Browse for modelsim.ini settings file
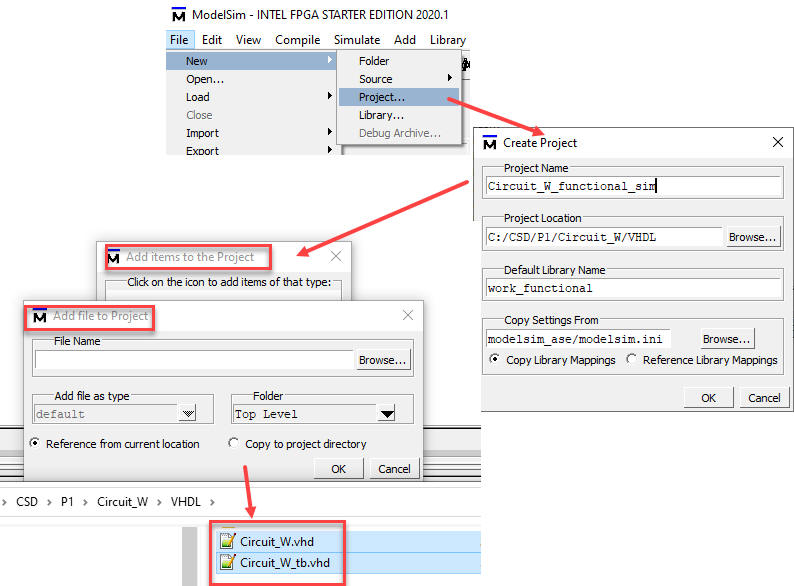Screen dimensions: 794x586 click(726, 339)
